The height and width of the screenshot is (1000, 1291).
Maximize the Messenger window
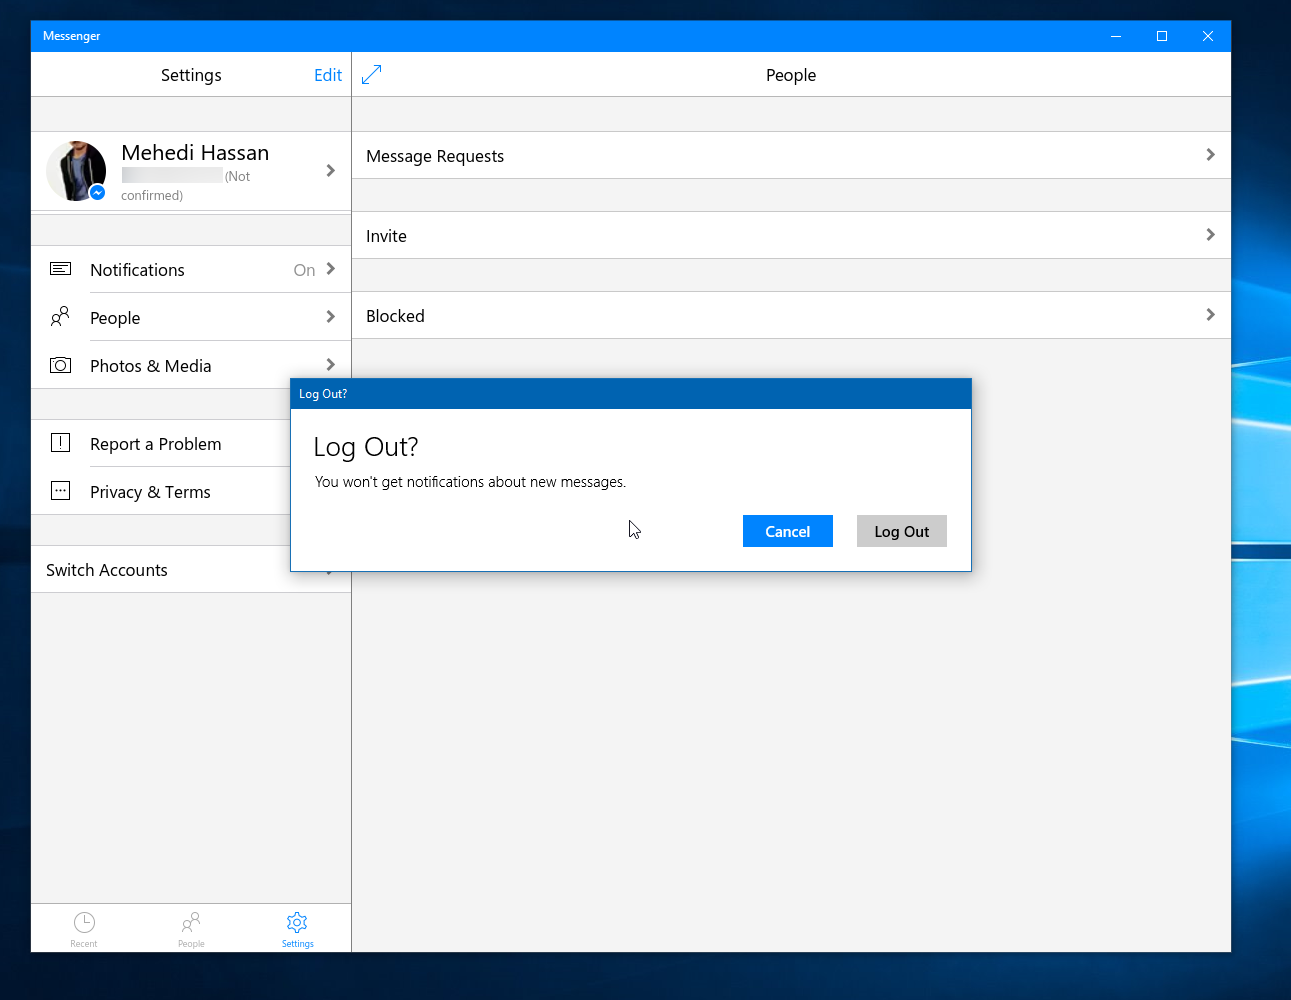1162,36
